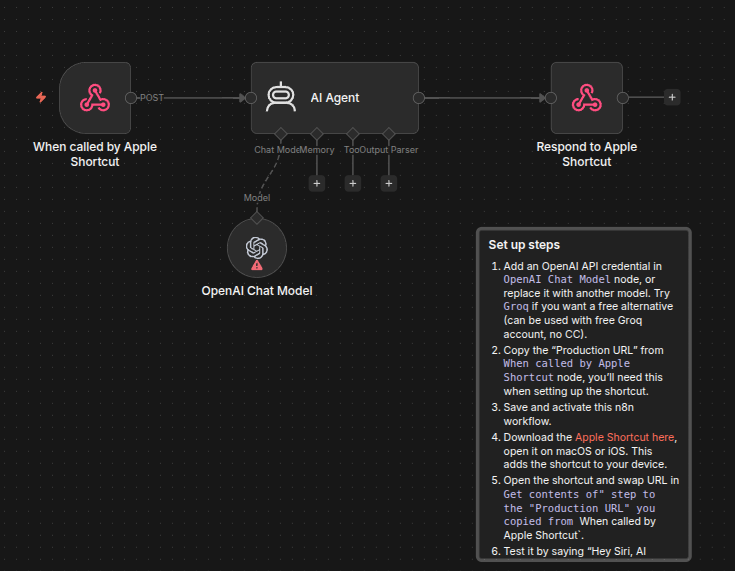Click the AI Agent input connector circle
This screenshot has height=571, width=735.
coord(251,98)
